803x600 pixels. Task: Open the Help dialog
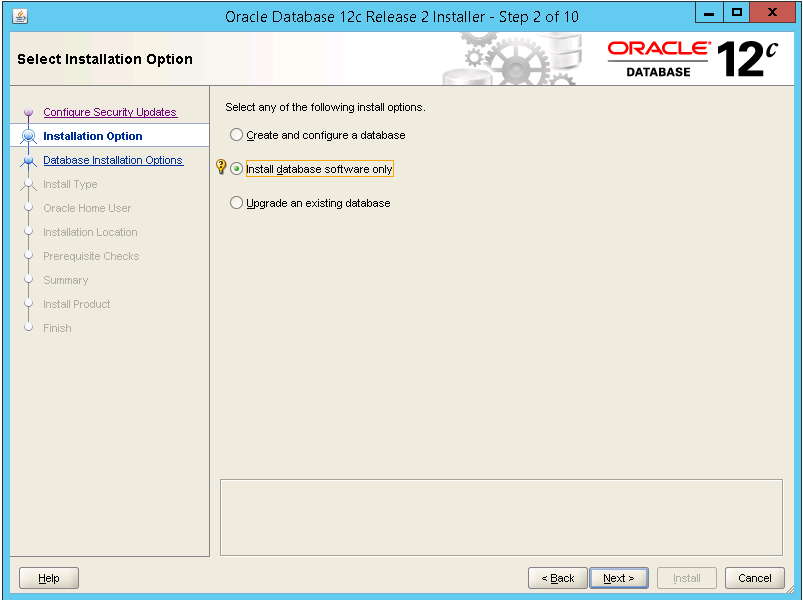[x=49, y=578]
